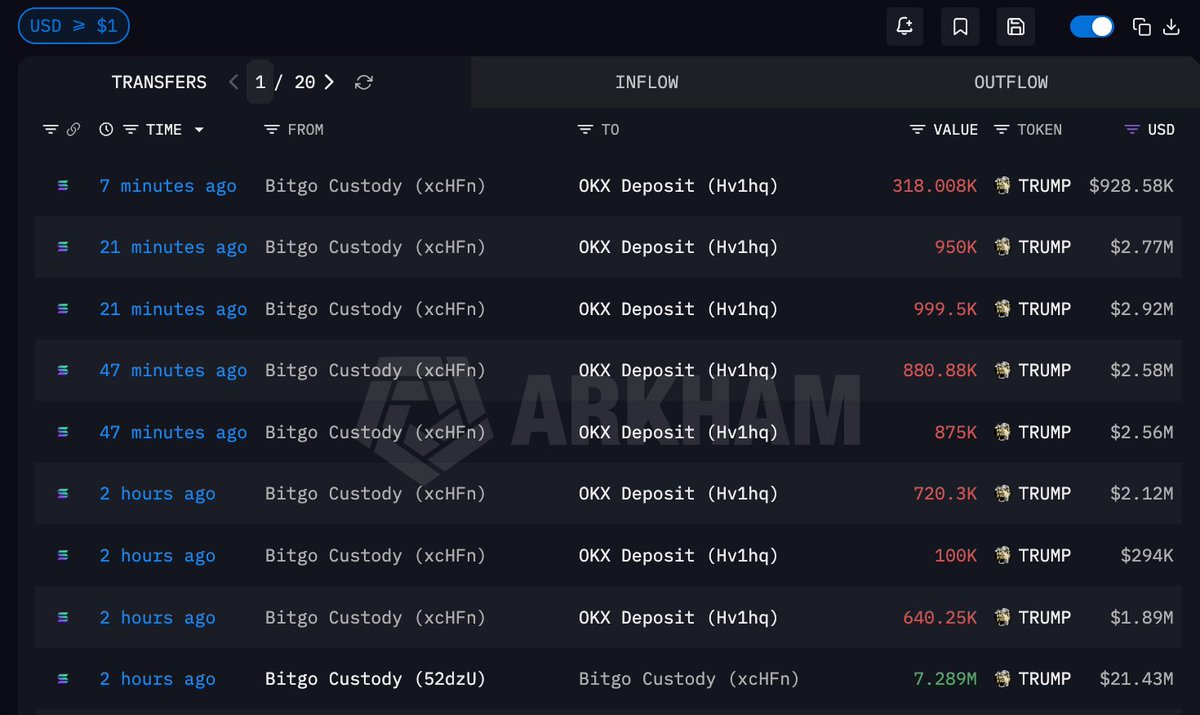Click the clock icon in TIME header
Viewport: 1200px width, 715px height.
107,130
